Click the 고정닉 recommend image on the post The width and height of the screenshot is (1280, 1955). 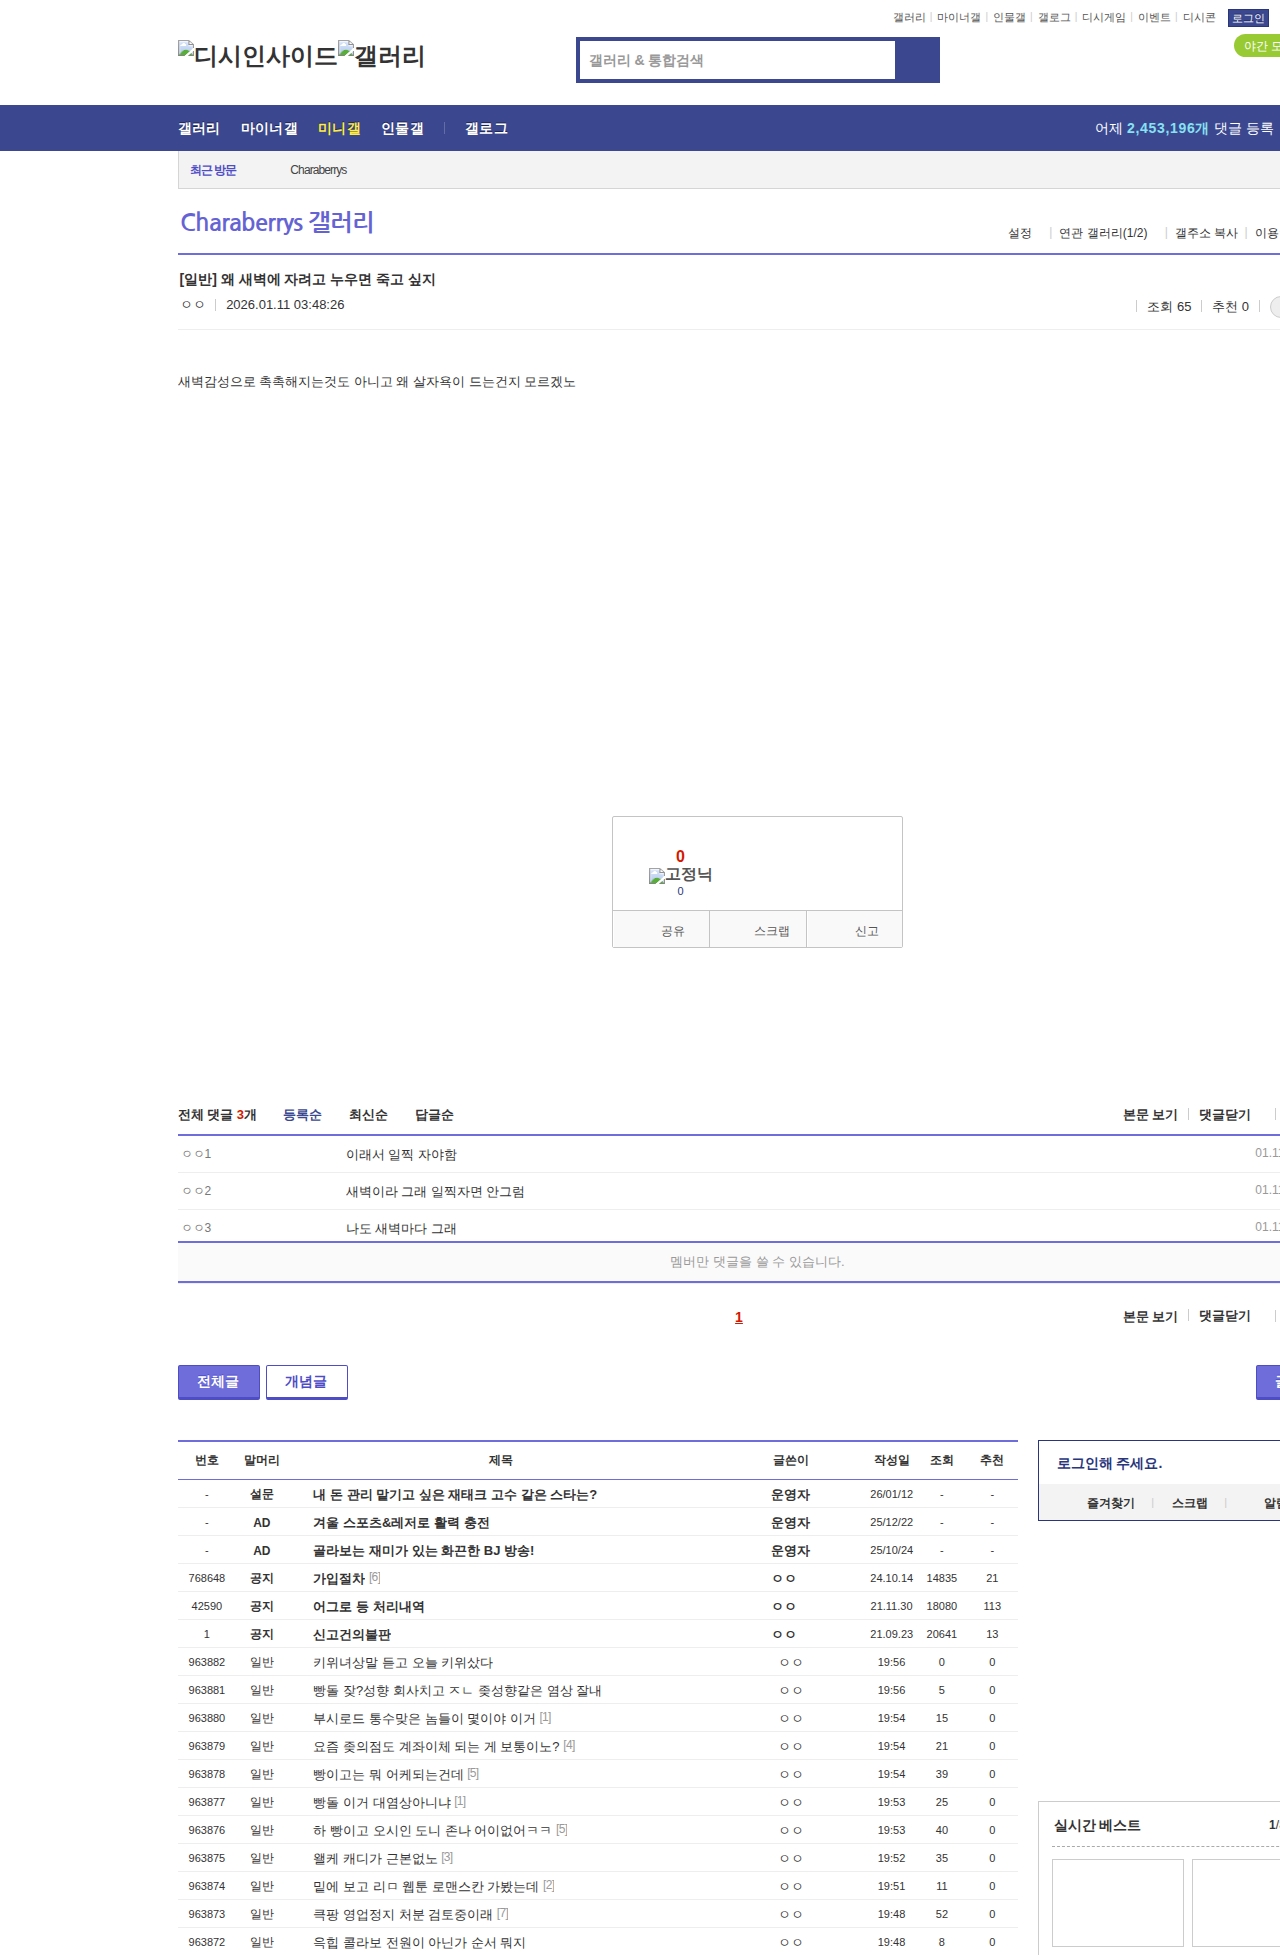coord(680,875)
